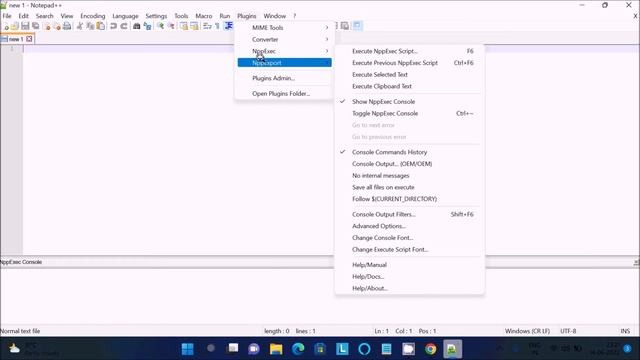Click the Open file toolbar icon

coord(15,27)
